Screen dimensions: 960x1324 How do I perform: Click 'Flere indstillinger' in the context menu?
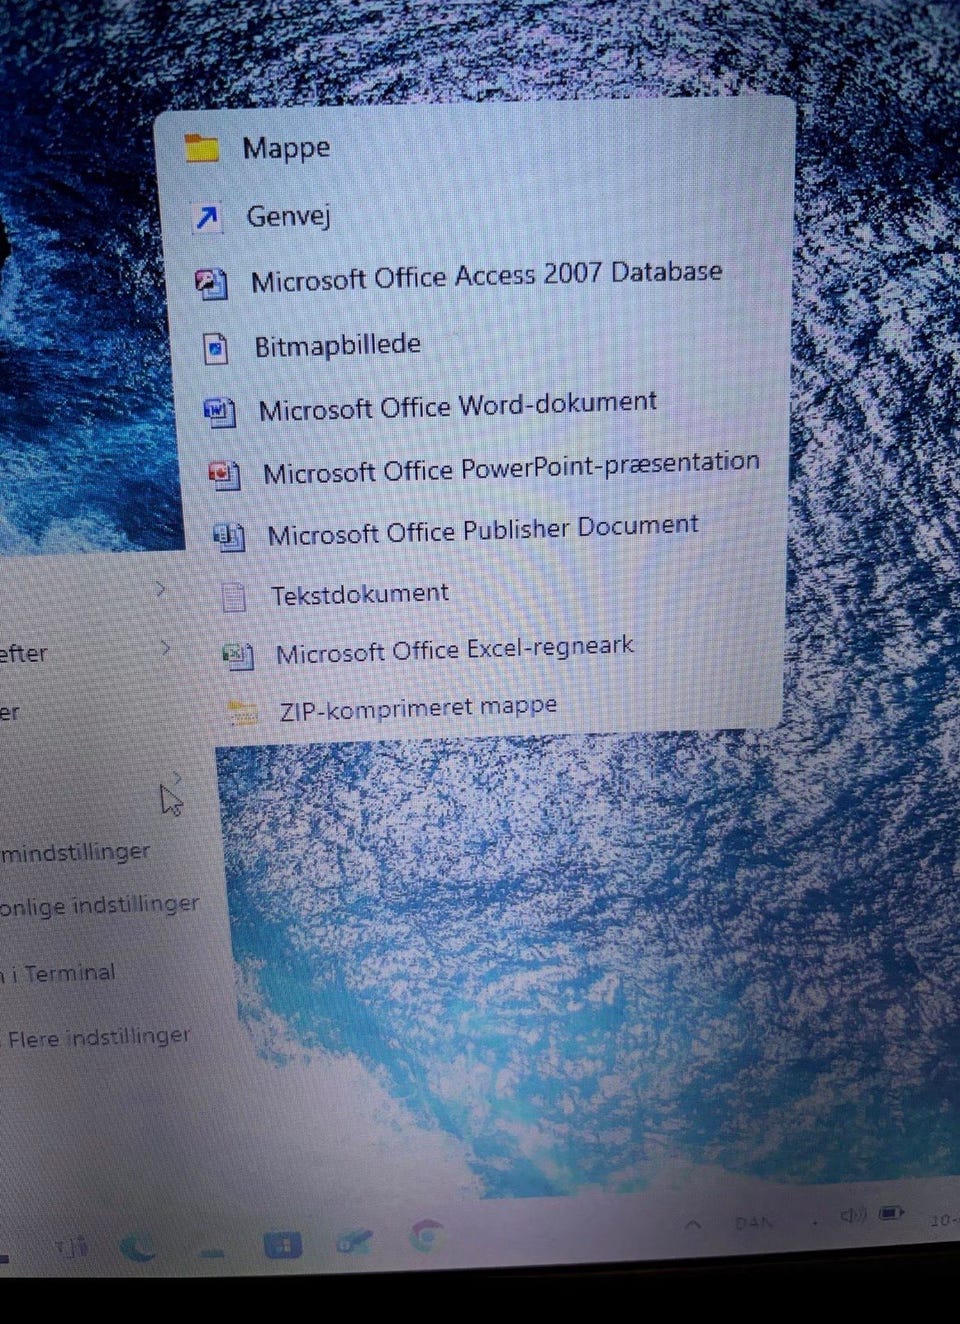99,1038
